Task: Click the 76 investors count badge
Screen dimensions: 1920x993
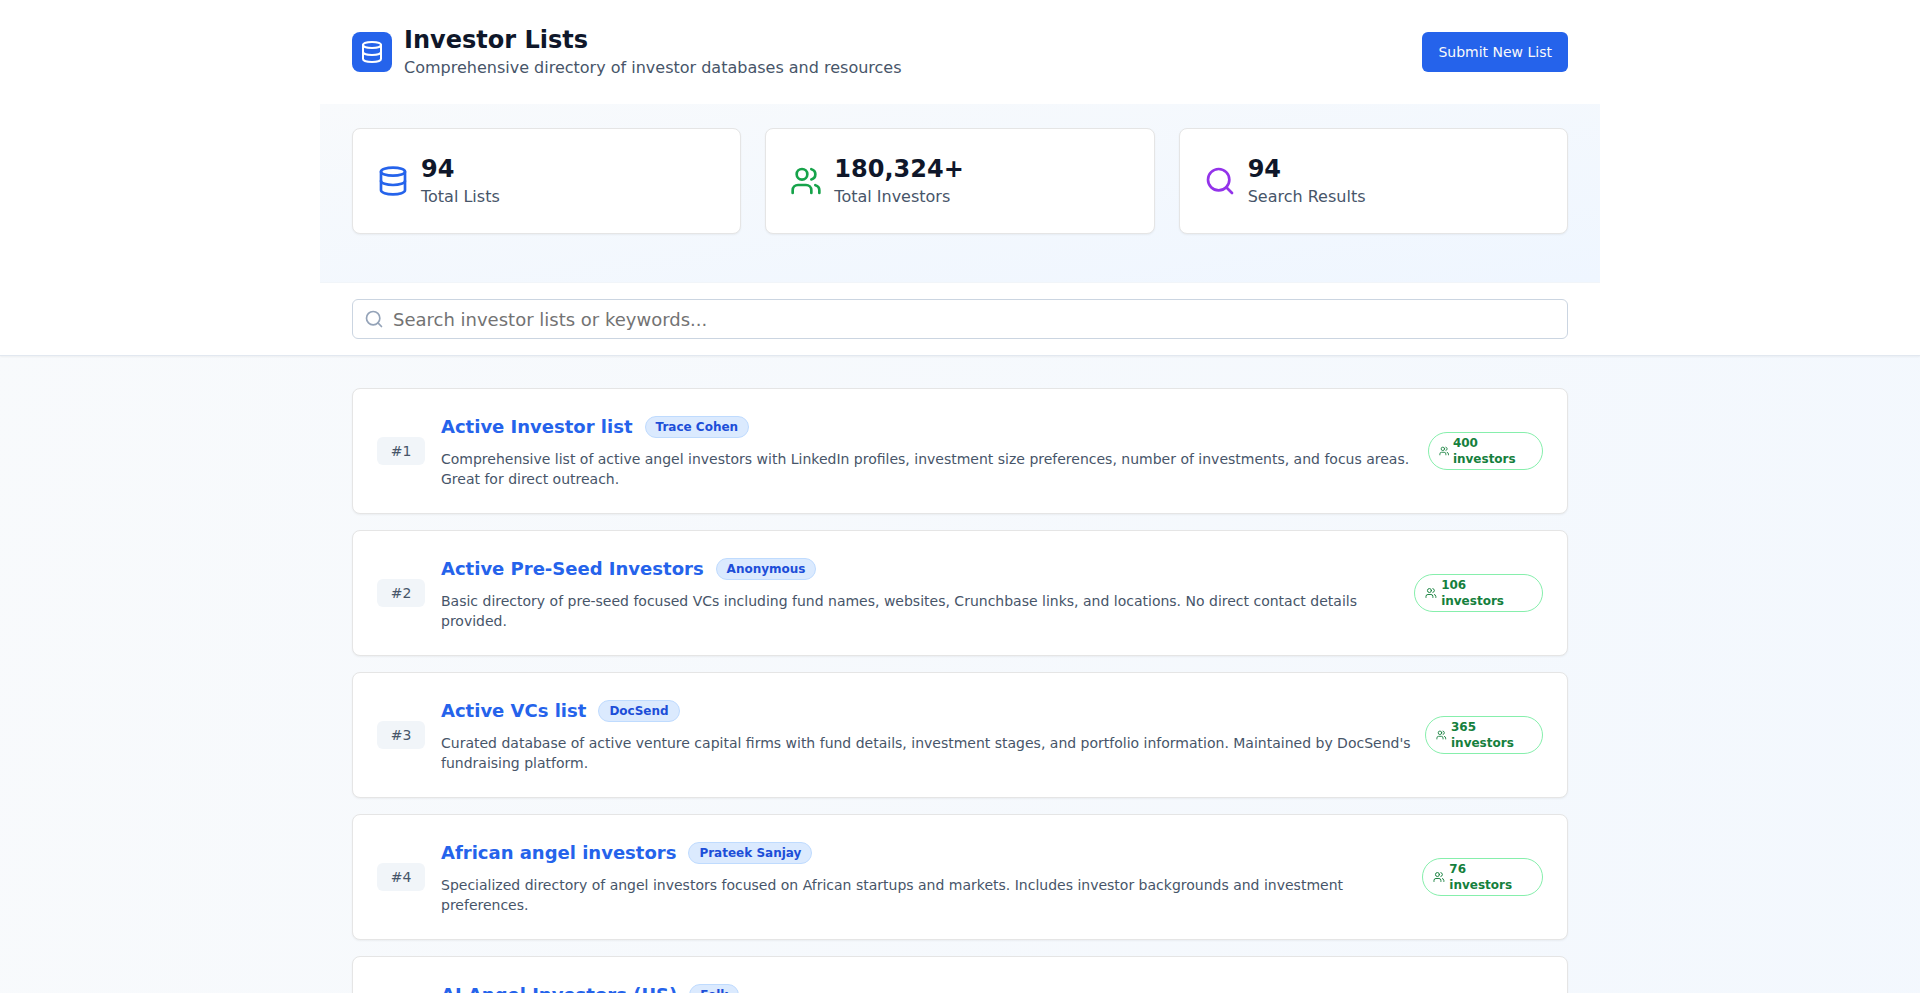Action: pyautogui.click(x=1481, y=877)
